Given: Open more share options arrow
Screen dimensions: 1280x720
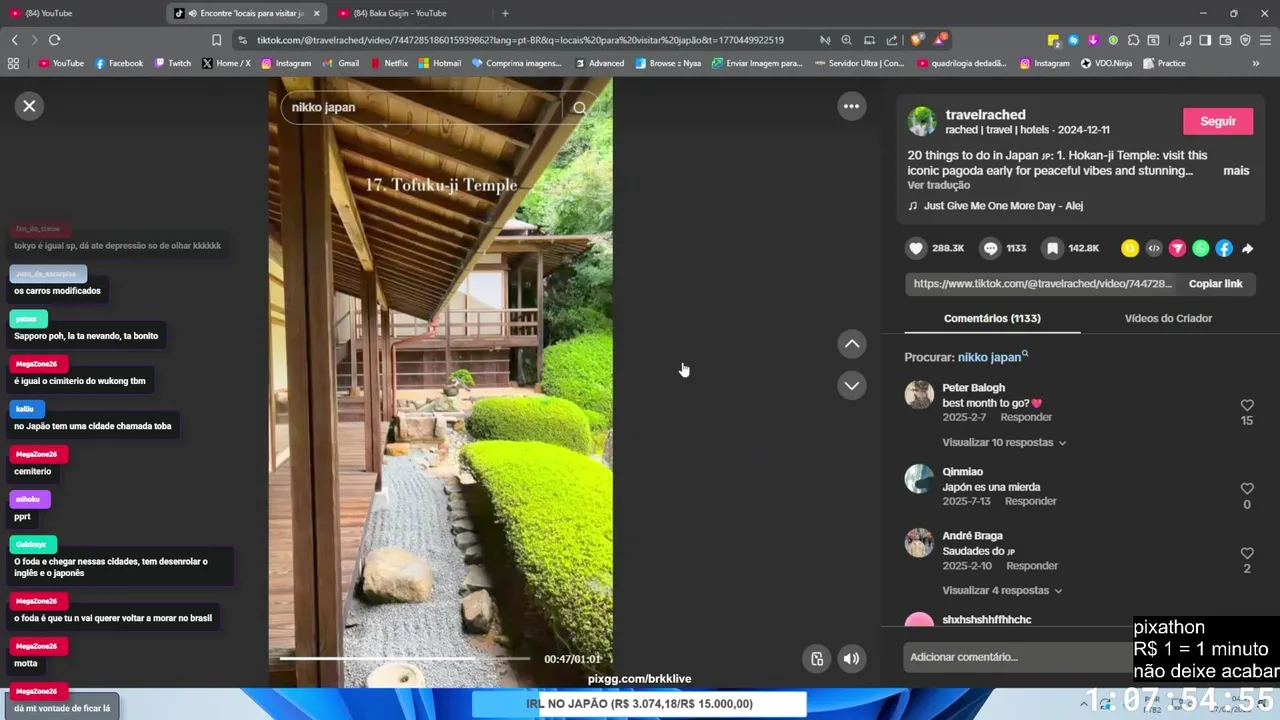Looking at the screenshot, I should click(x=1248, y=248).
